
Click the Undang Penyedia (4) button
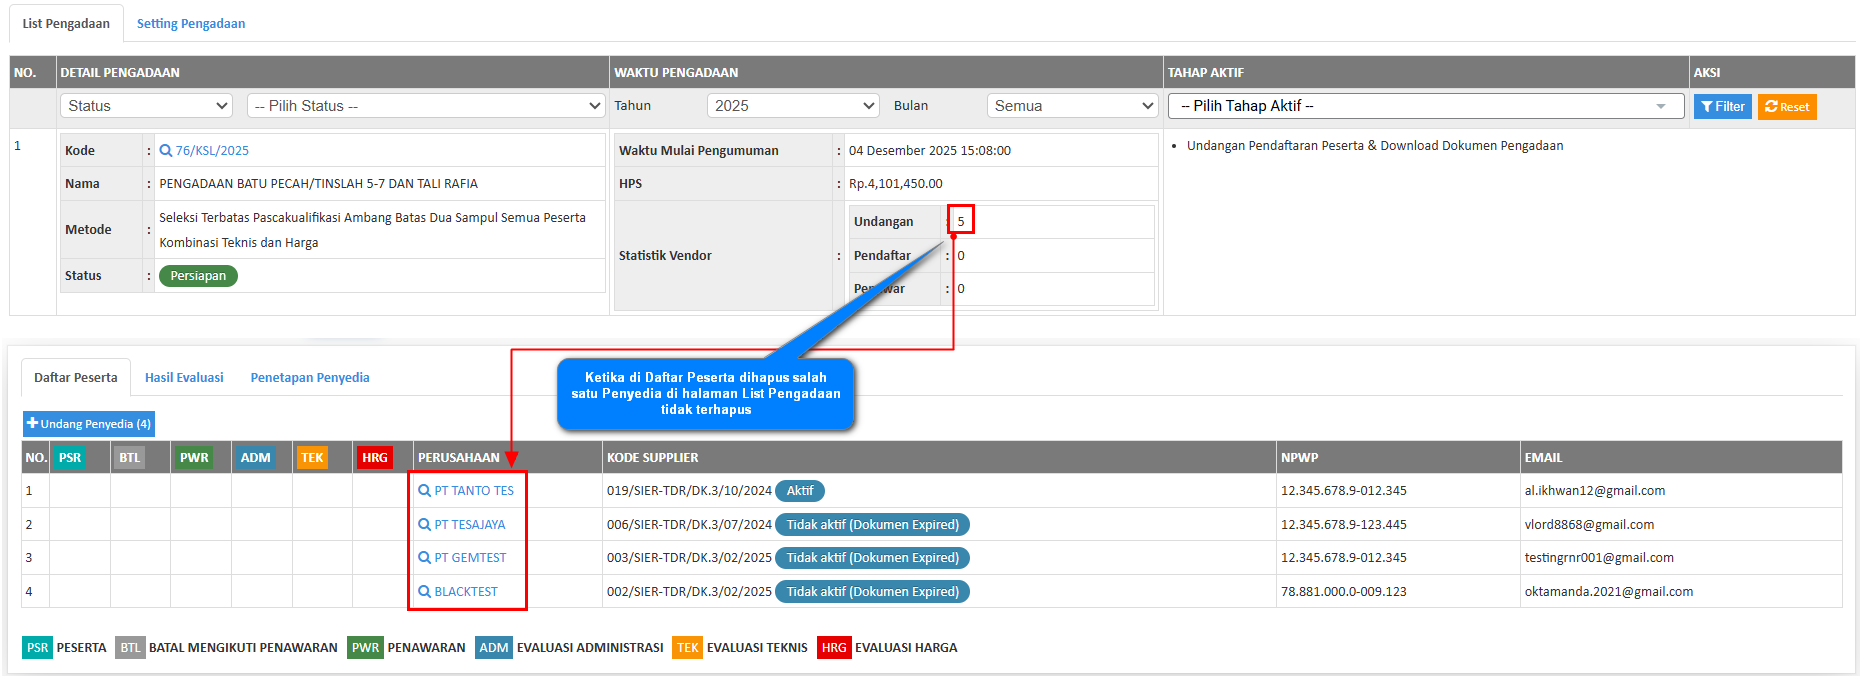click(89, 424)
